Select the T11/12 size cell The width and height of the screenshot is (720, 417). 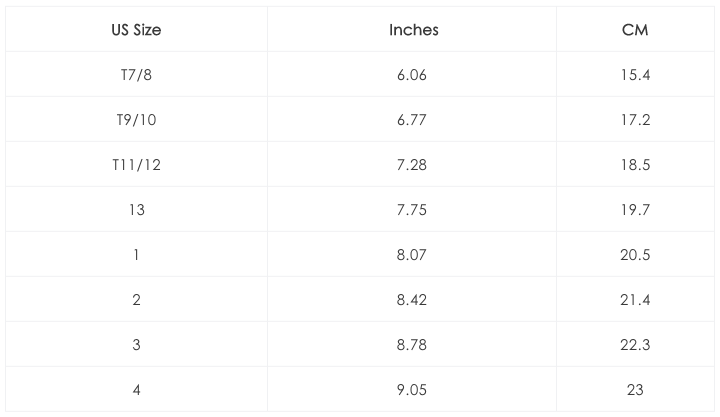pos(136,165)
